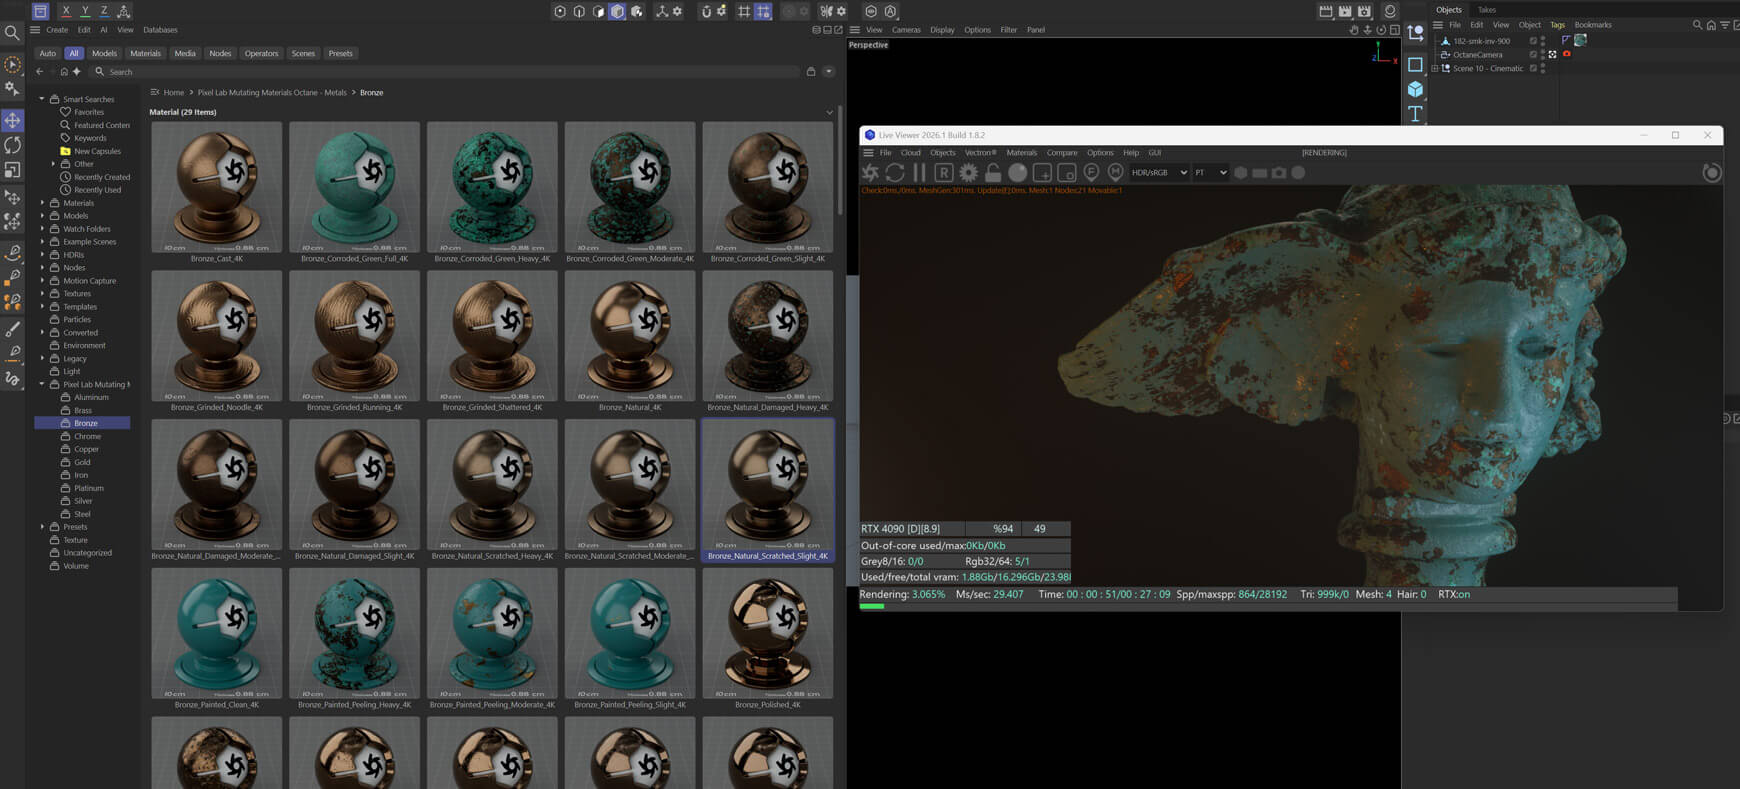Switch to the Materials filter tab
This screenshot has width=1740, height=789.
pyautogui.click(x=145, y=53)
